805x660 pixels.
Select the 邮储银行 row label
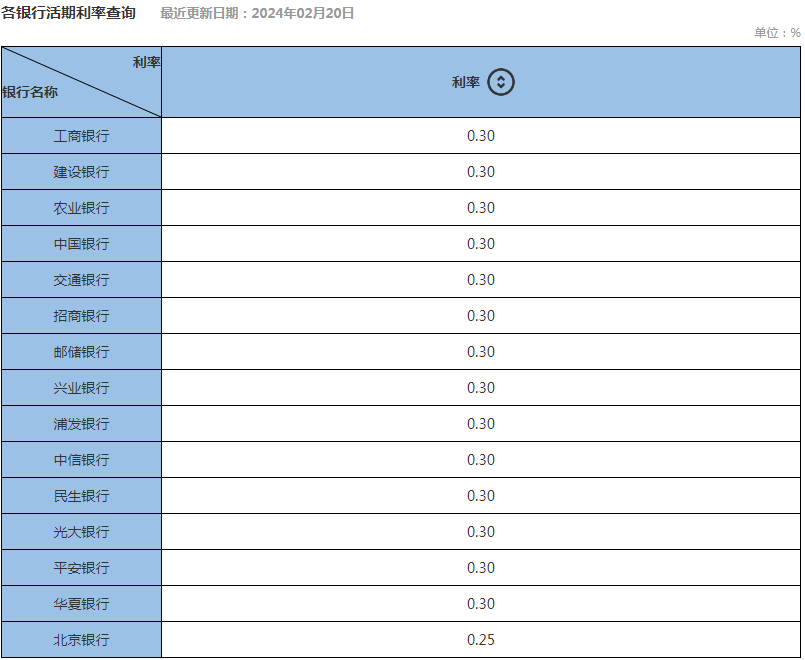(x=81, y=352)
